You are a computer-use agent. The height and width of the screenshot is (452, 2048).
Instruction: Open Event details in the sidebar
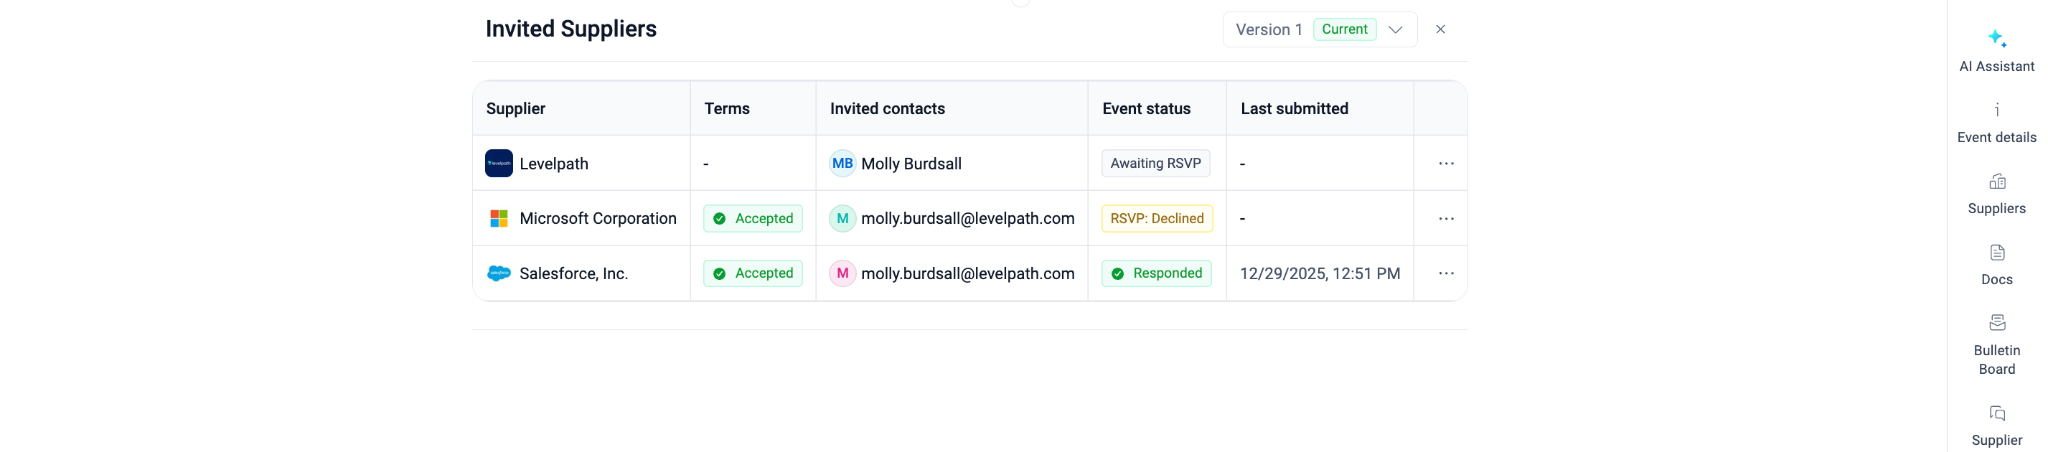[1996, 122]
